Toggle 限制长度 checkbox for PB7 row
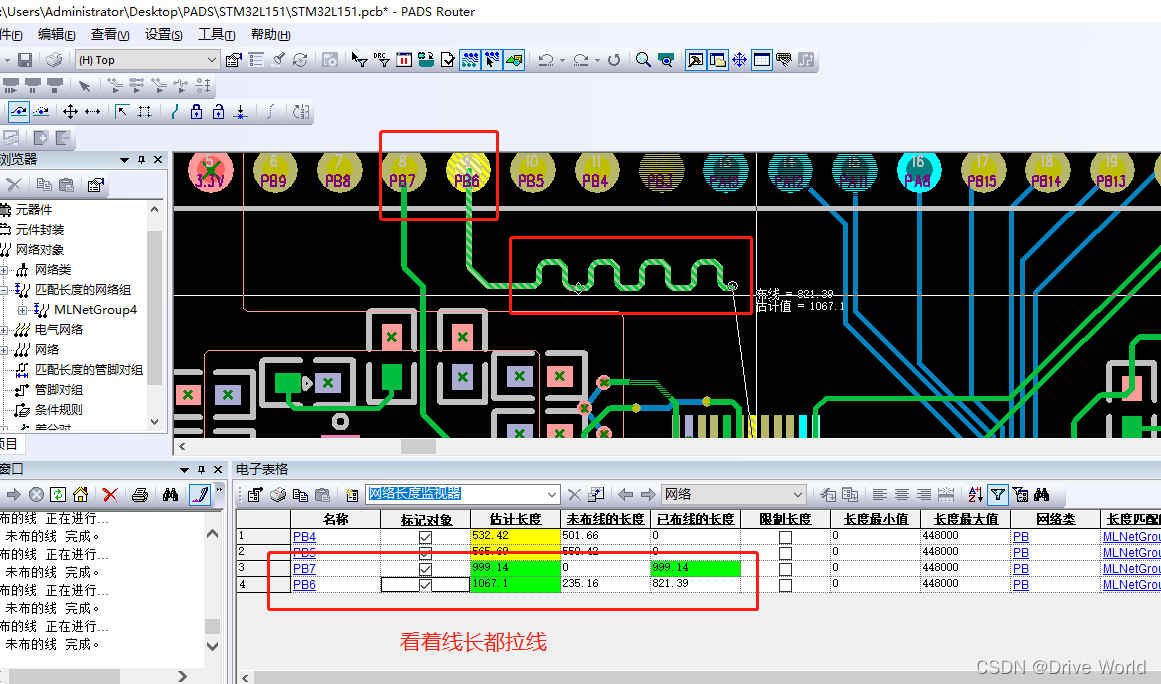This screenshot has height=684, width=1161. tap(786, 569)
